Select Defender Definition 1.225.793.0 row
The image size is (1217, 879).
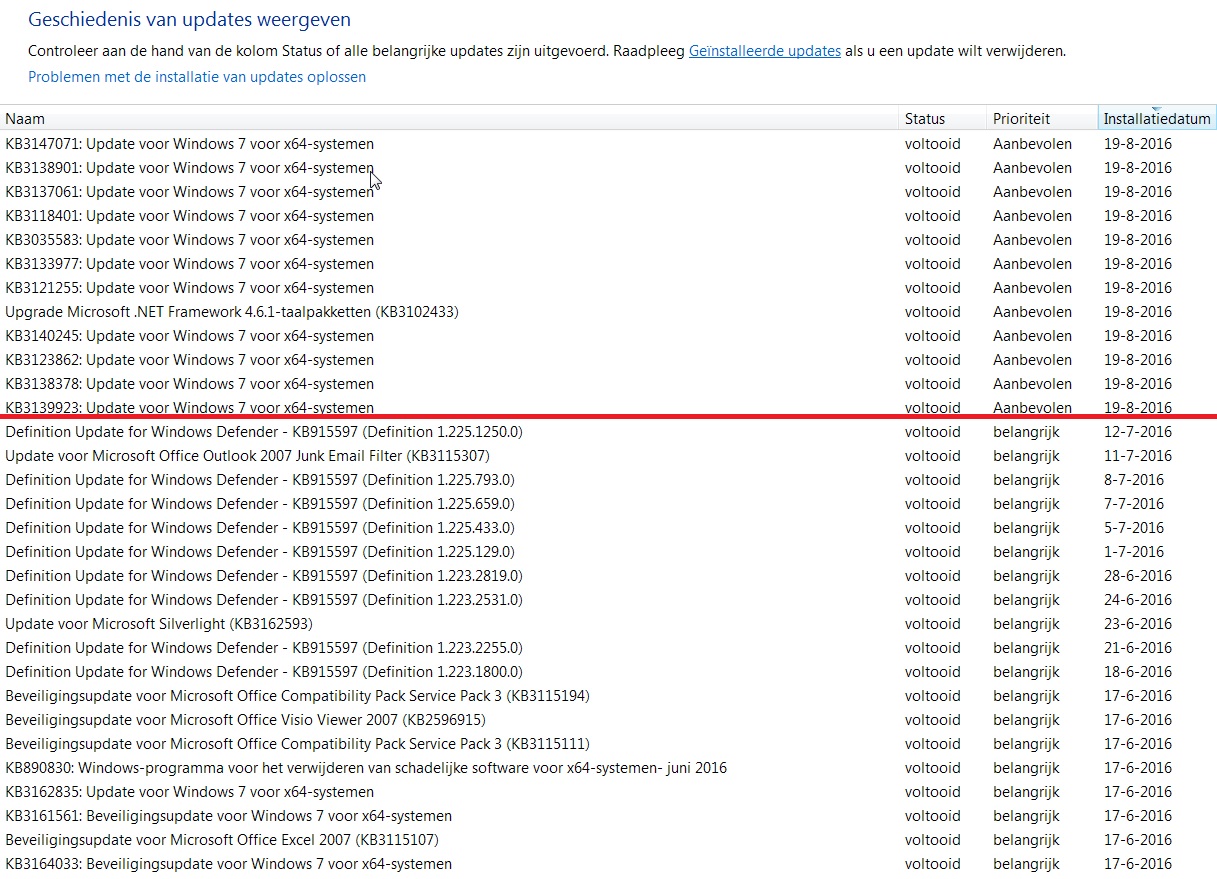[608, 480]
